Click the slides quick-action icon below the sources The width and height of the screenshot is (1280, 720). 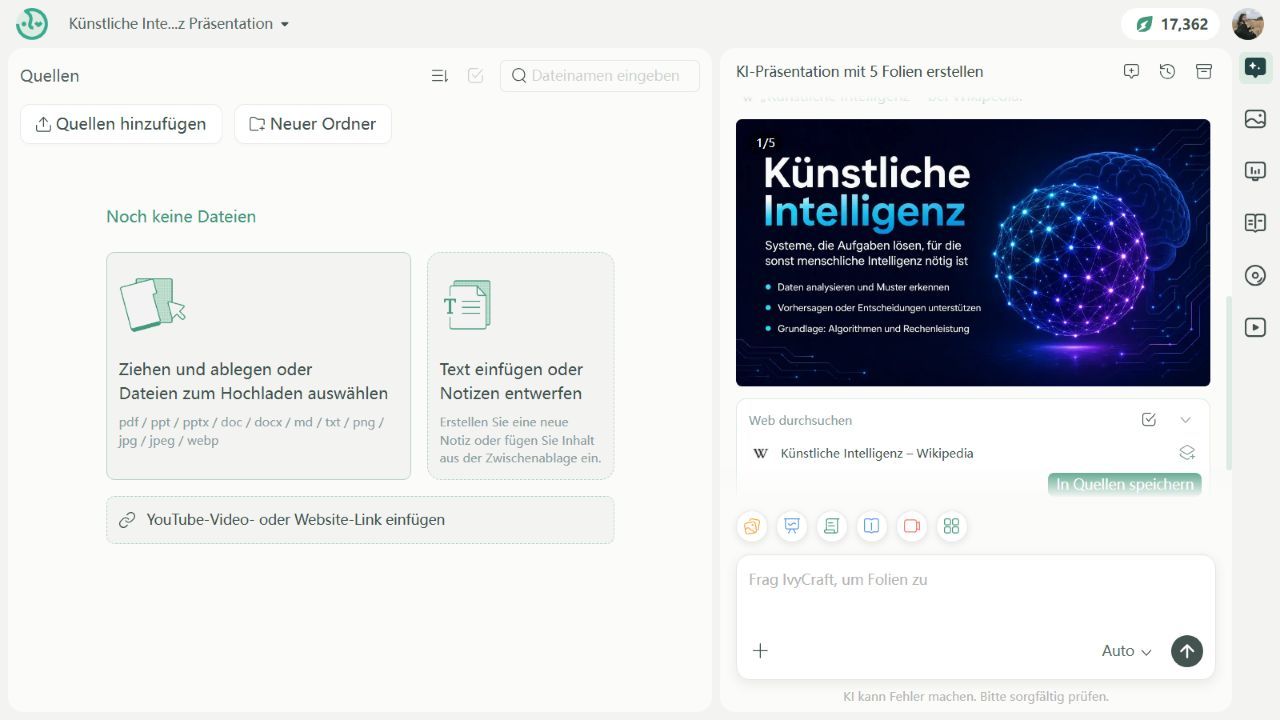pyautogui.click(x=792, y=526)
